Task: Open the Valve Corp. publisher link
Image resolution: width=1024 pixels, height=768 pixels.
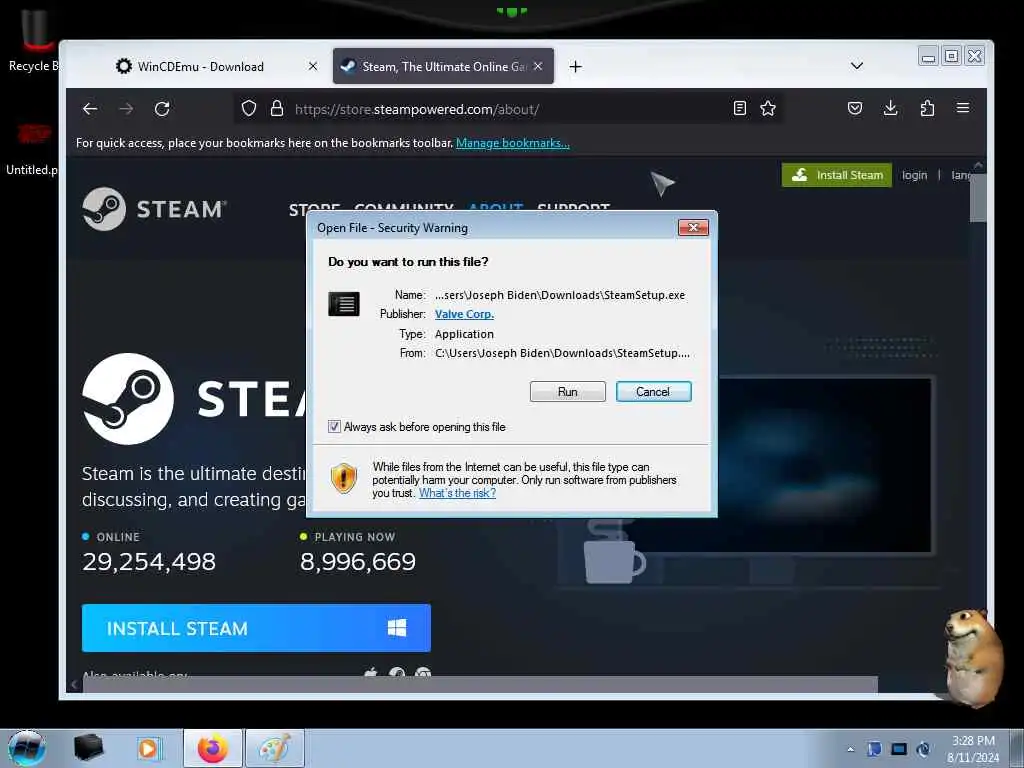Action: click(464, 314)
